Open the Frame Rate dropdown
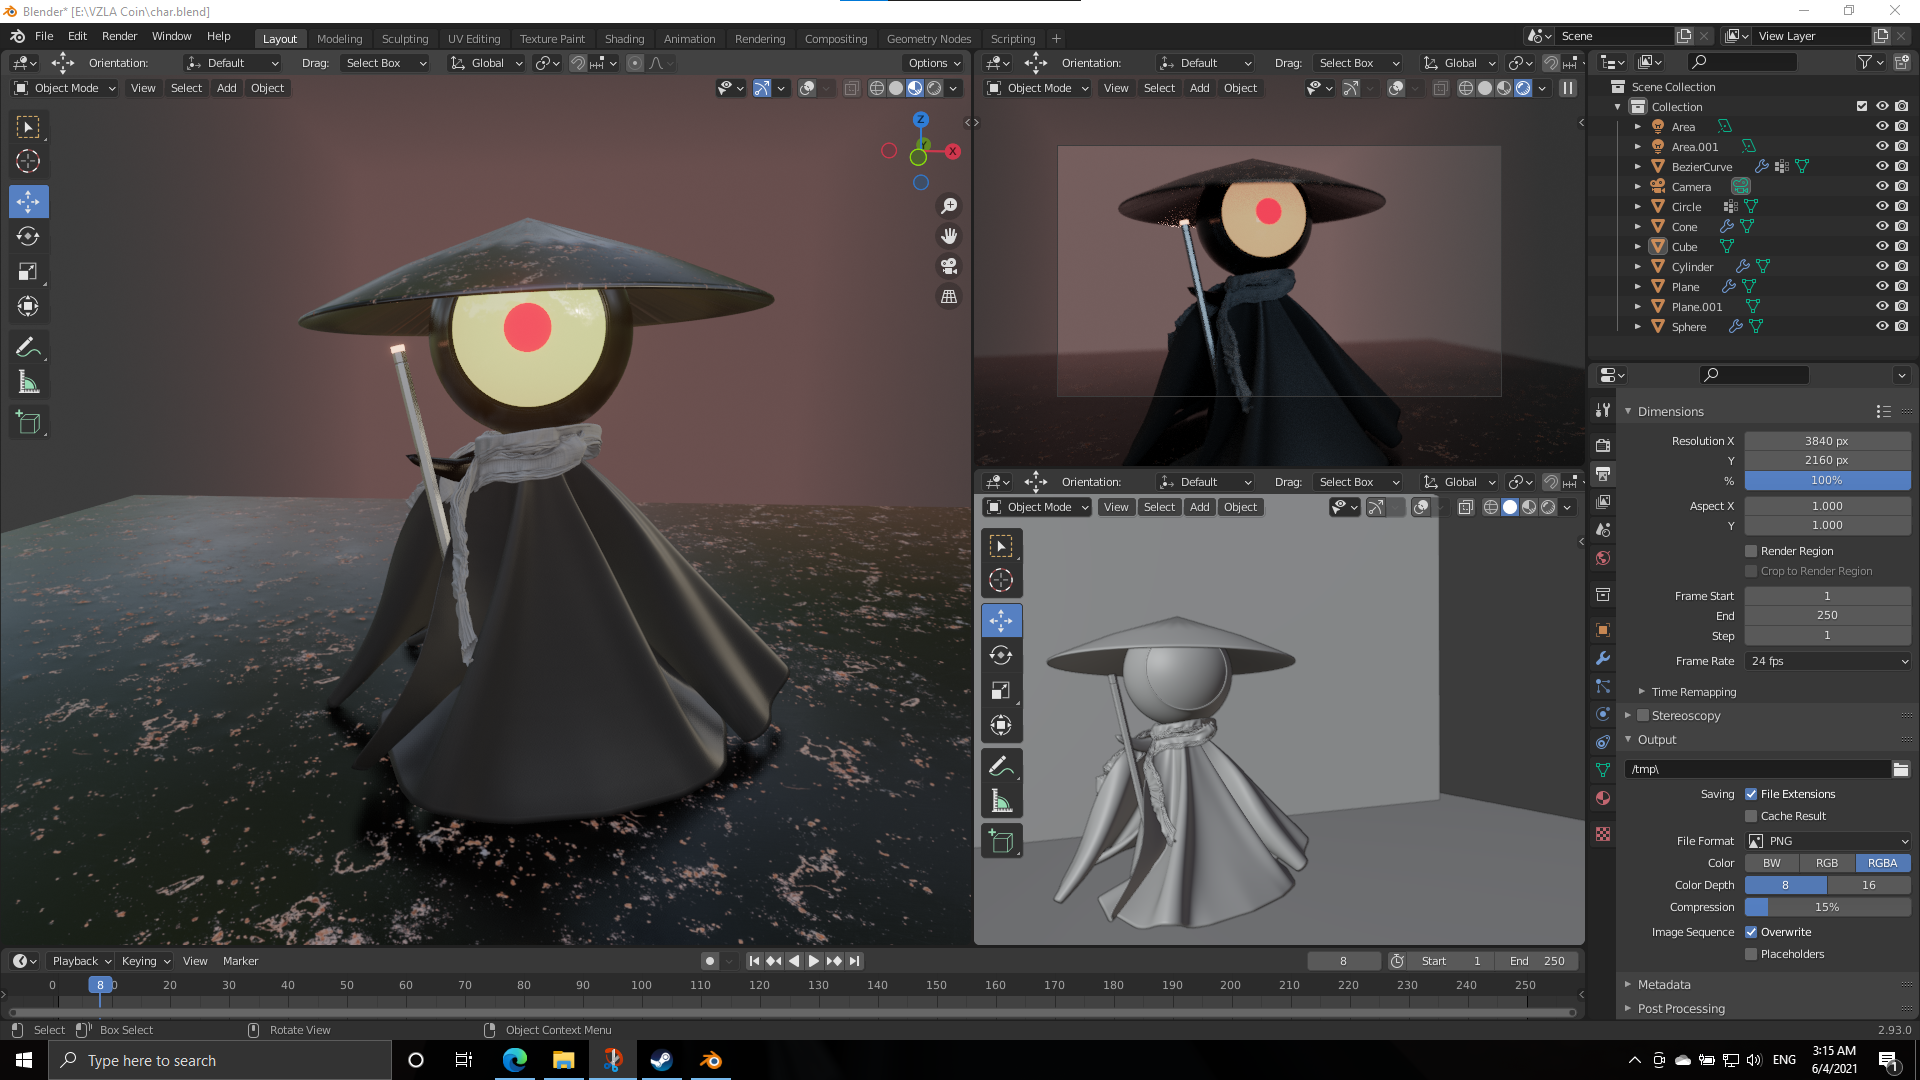This screenshot has width=1920, height=1080. click(1827, 661)
